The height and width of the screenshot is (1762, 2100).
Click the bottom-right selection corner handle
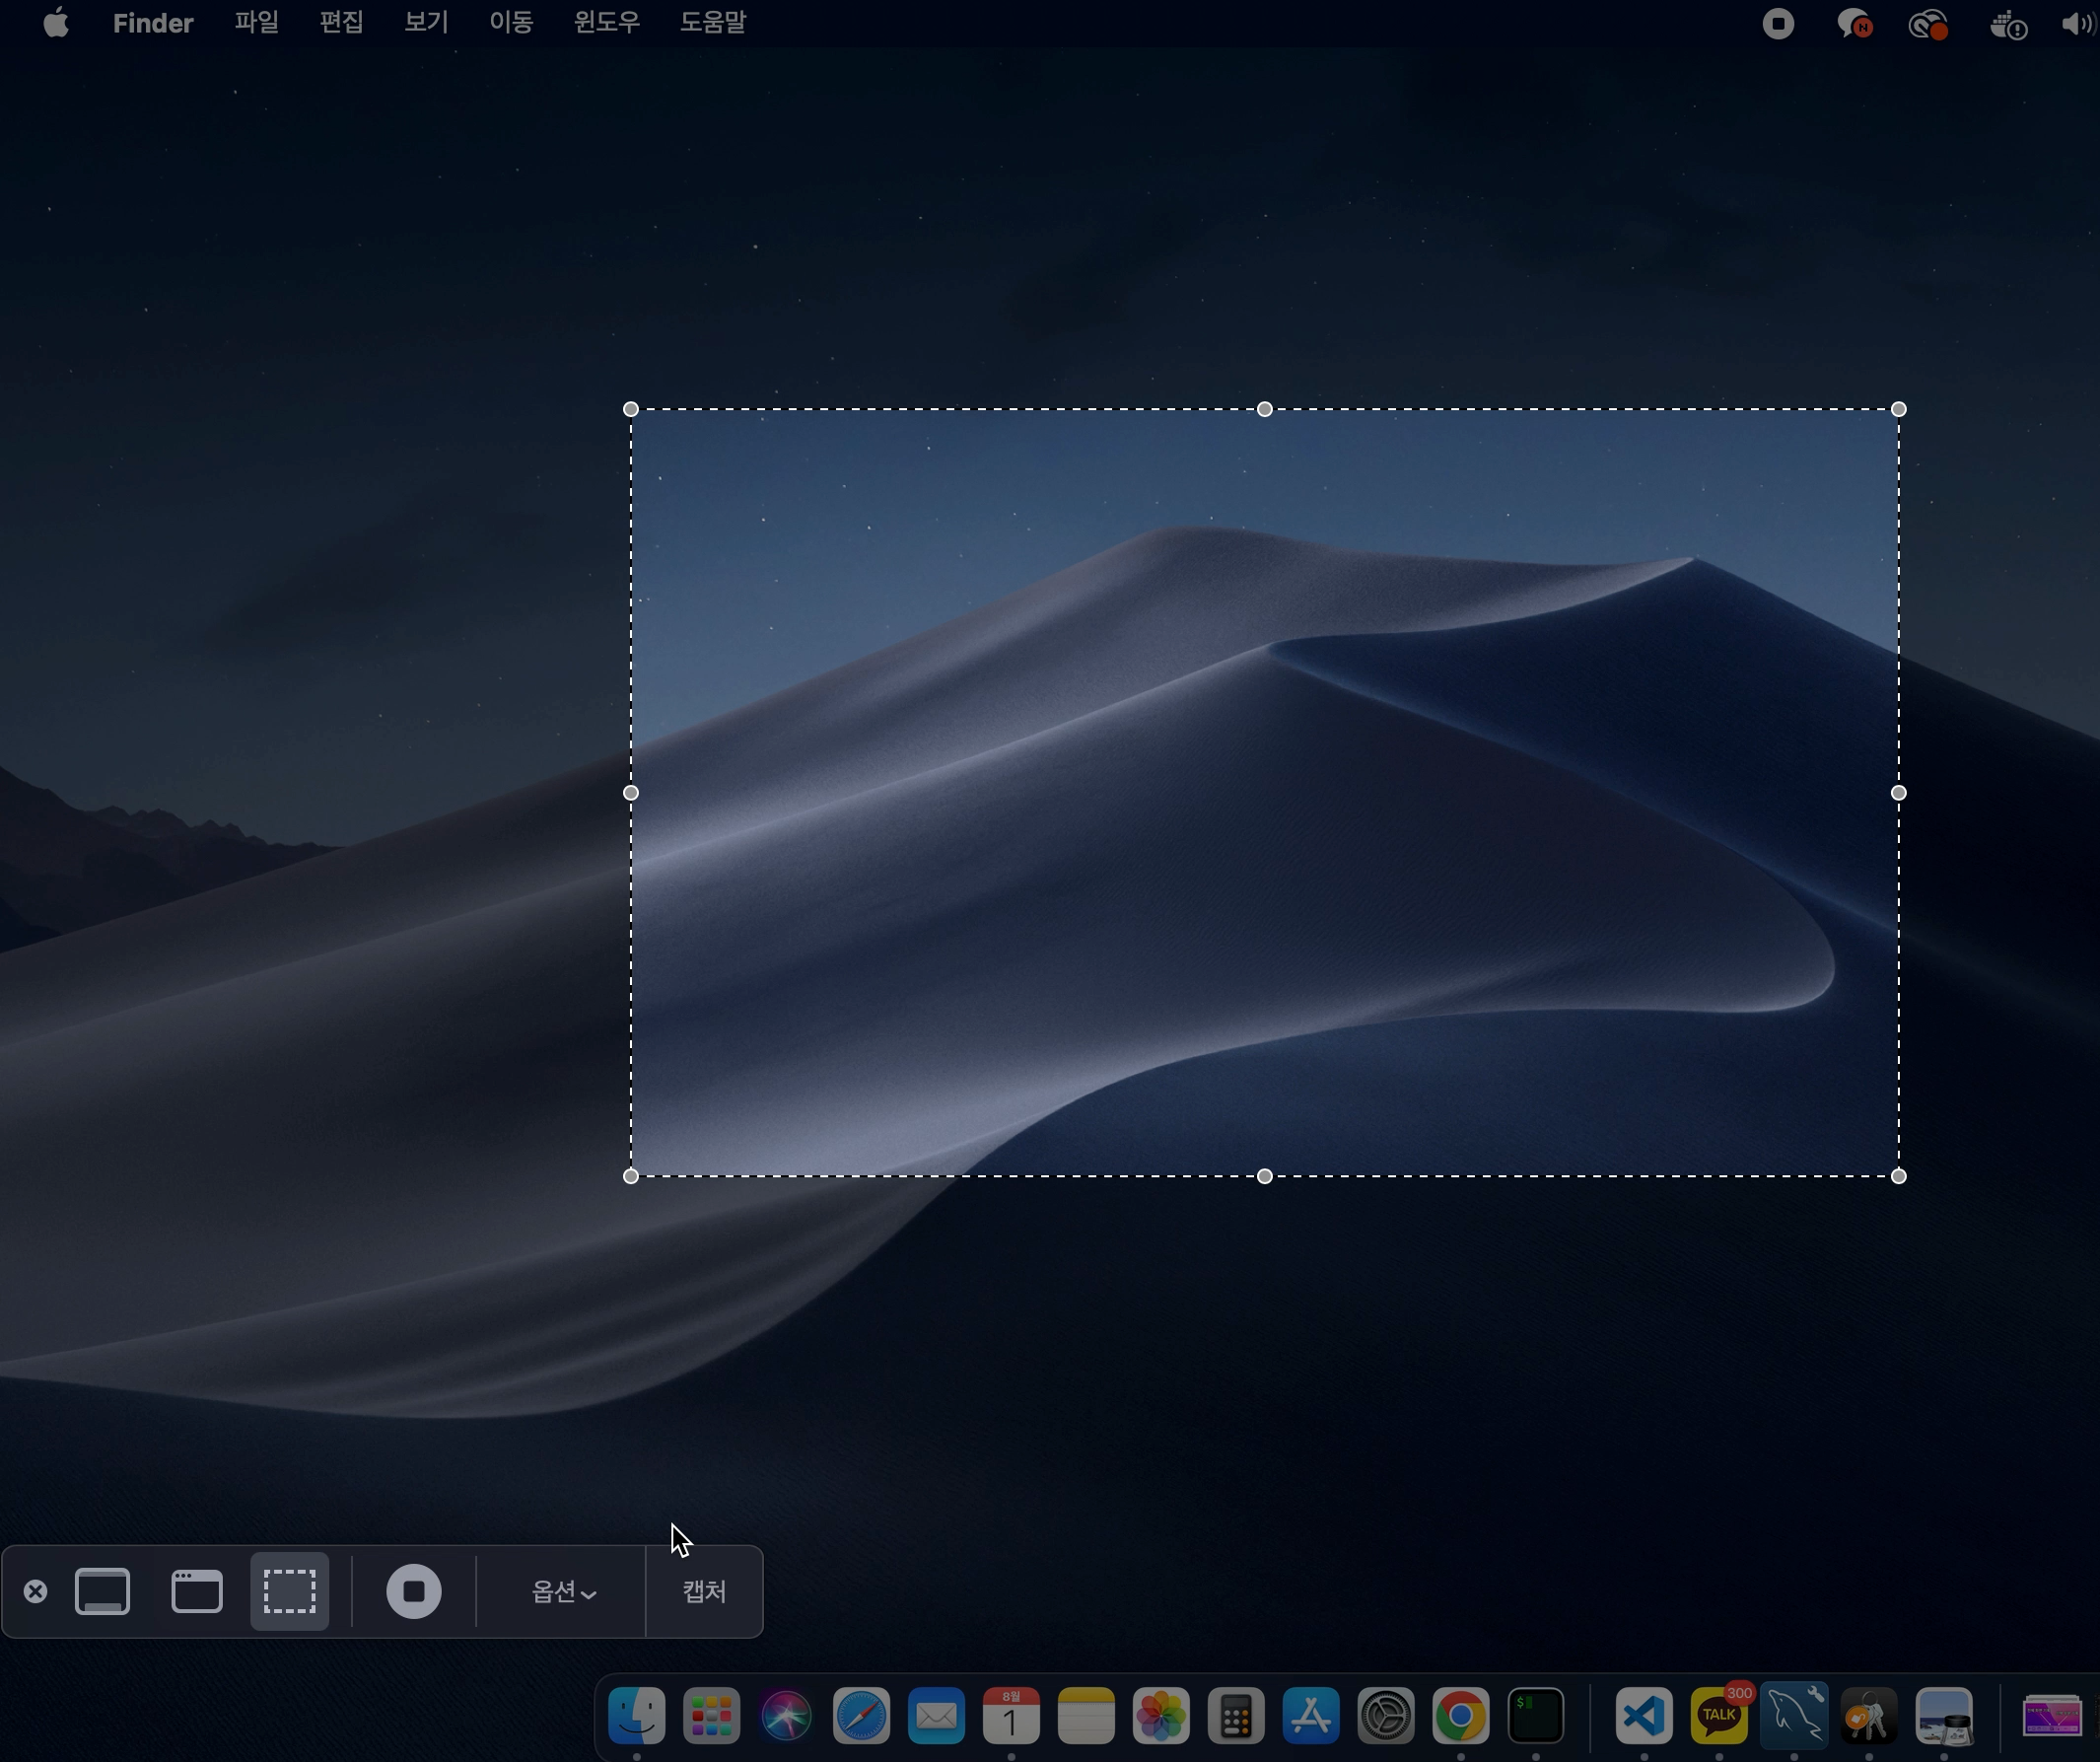pyautogui.click(x=1898, y=1176)
